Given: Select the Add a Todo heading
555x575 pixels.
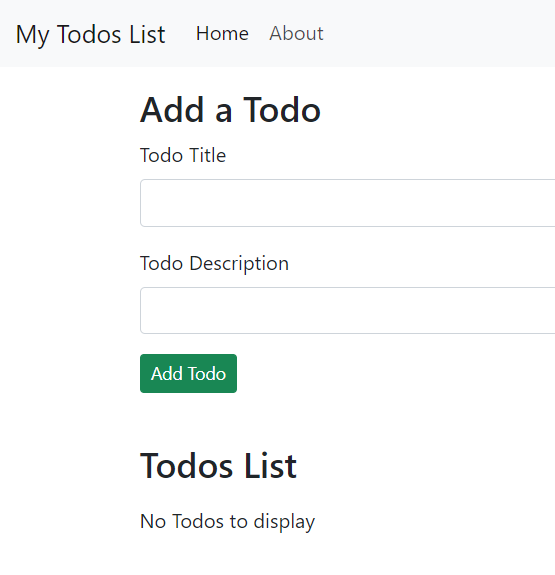Looking at the screenshot, I should click(230, 110).
